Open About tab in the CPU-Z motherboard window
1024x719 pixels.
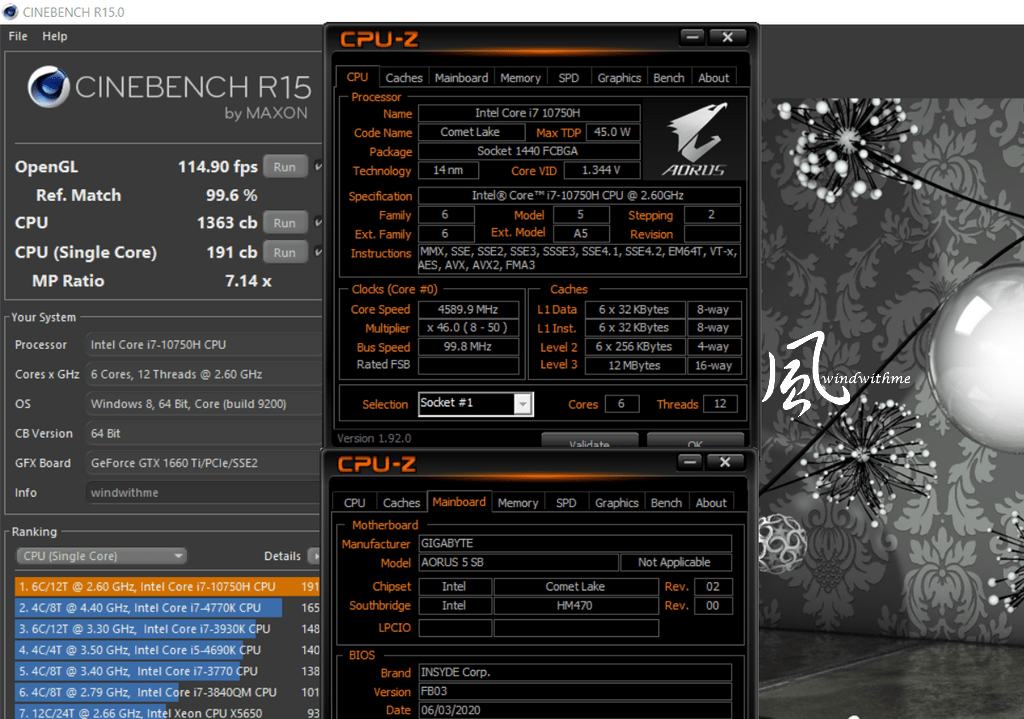(711, 503)
